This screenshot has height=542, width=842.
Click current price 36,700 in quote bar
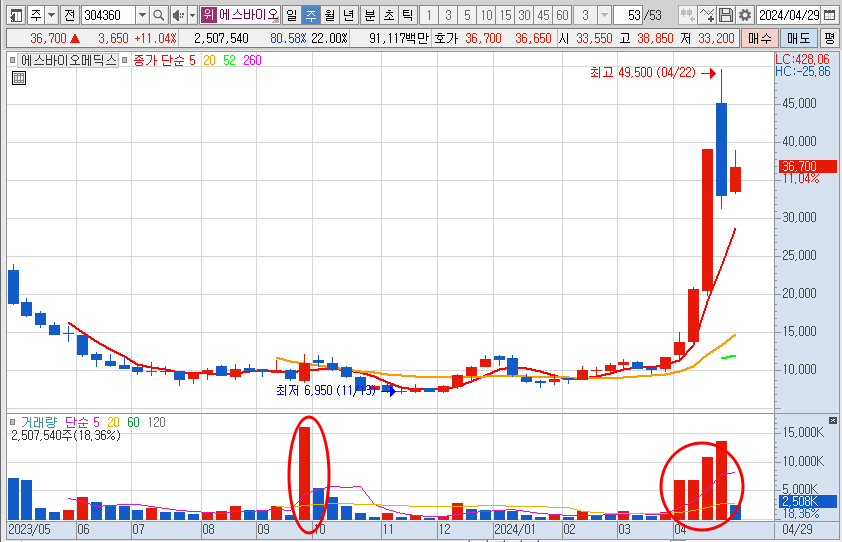point(48,39)
